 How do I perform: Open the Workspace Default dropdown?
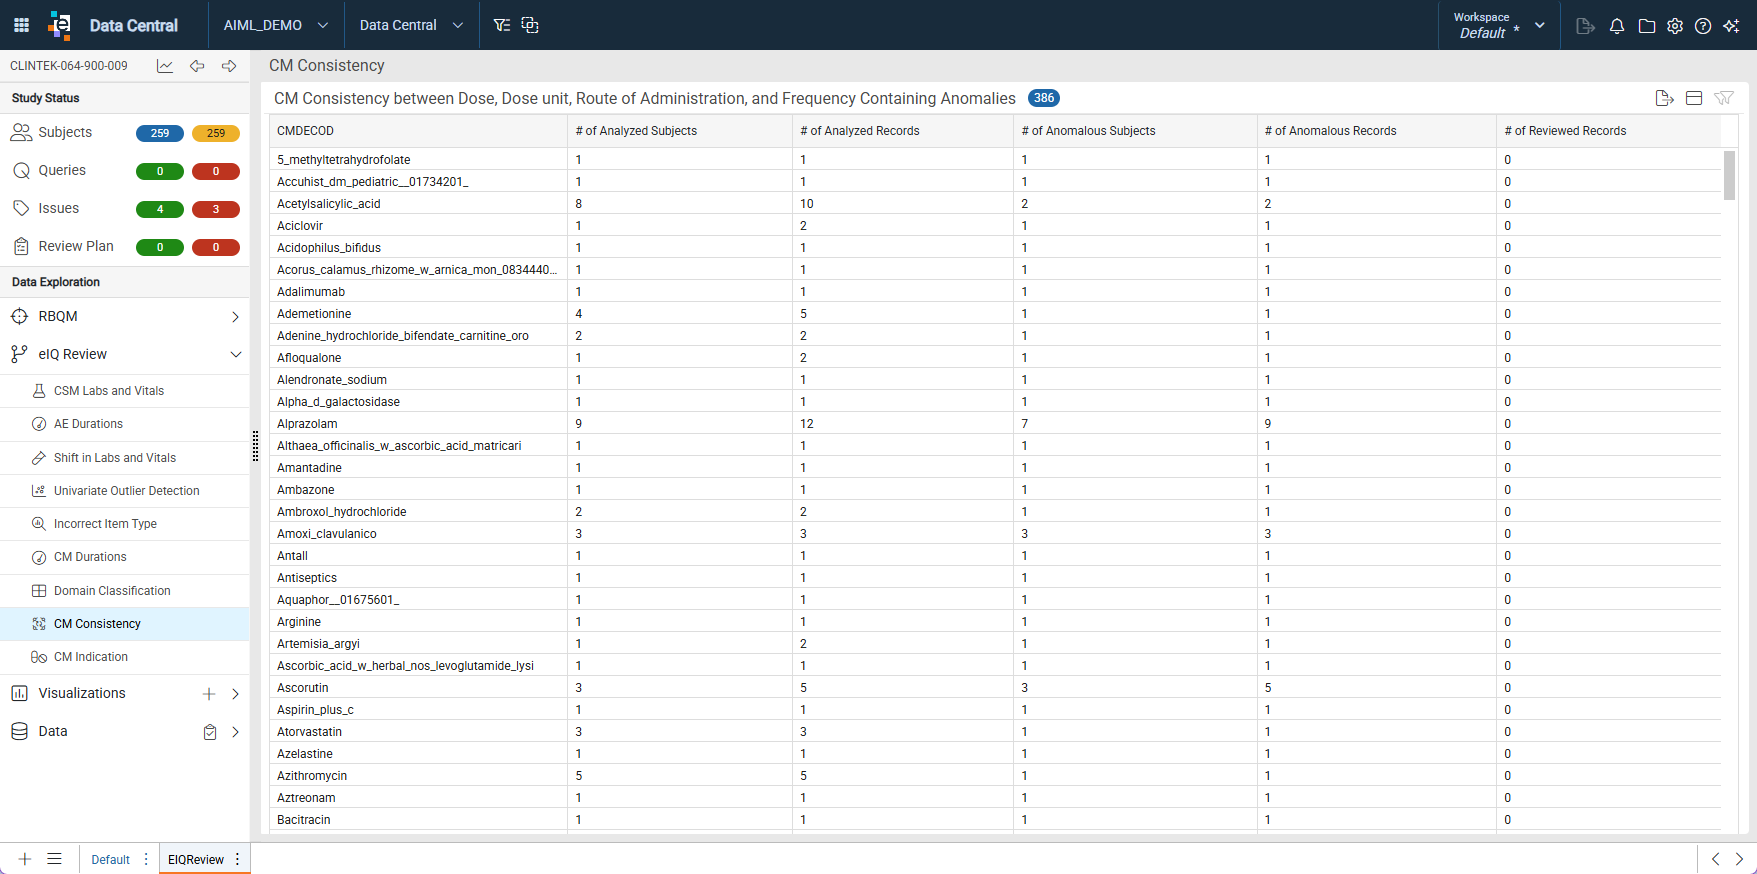click(1499, 25)
